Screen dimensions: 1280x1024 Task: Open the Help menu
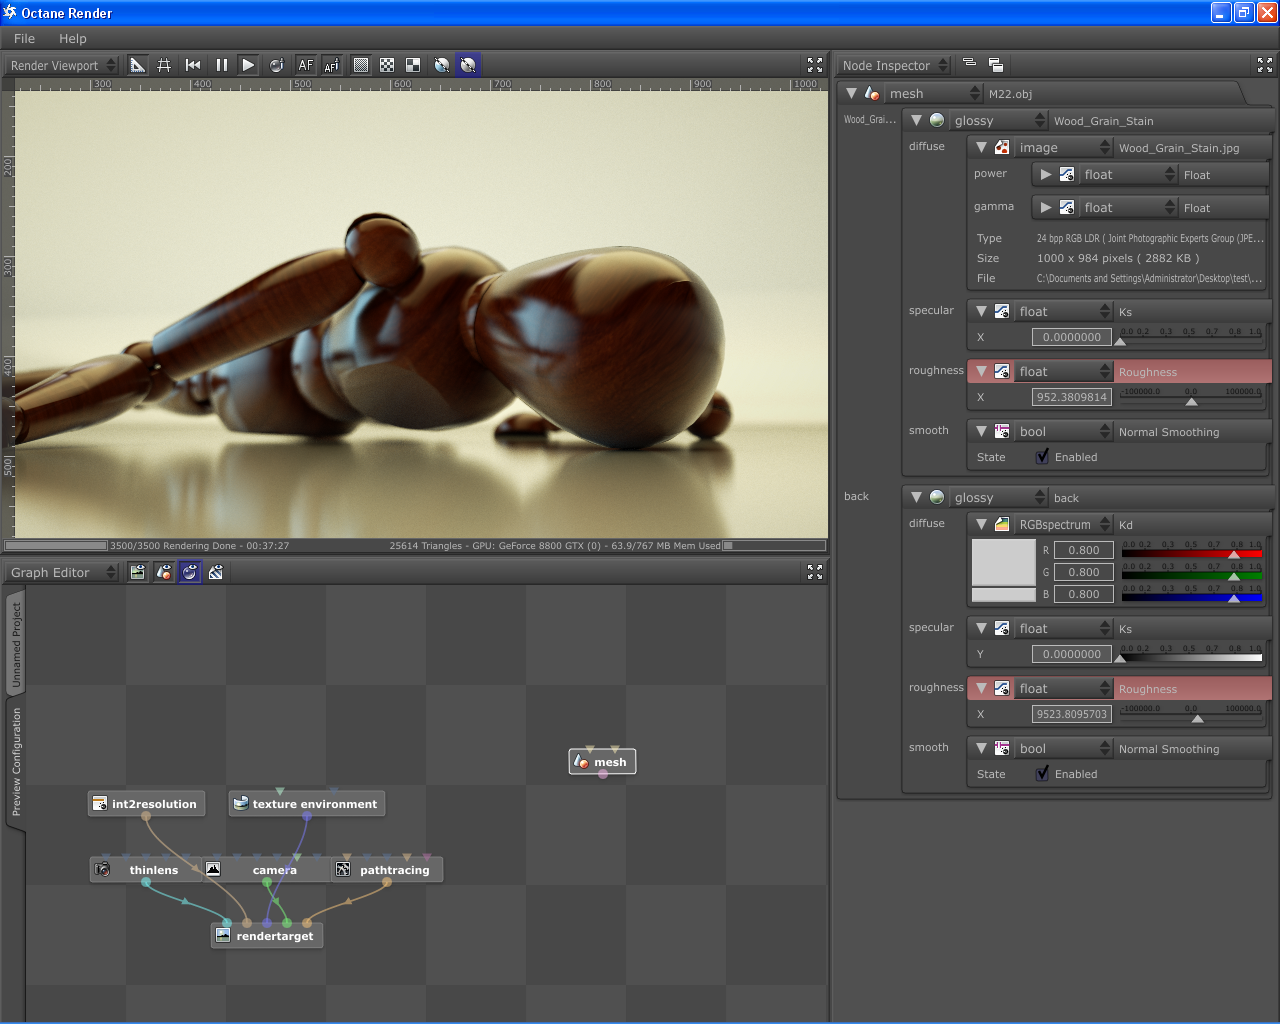coord(73,38)
